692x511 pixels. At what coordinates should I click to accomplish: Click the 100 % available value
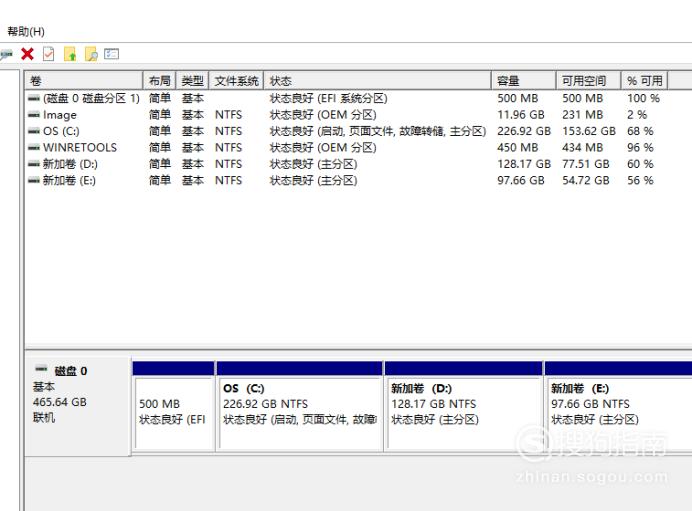point(643,98)
